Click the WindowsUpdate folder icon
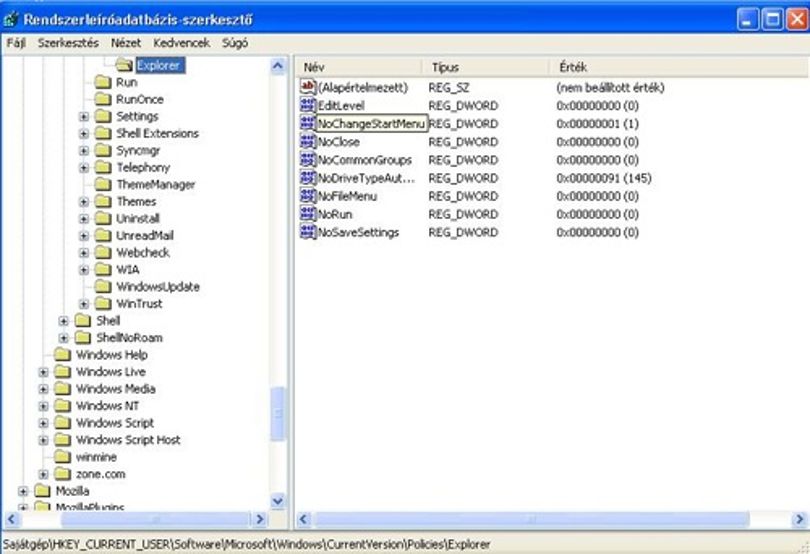This screenshot has height=554, width=810. click(x=103, y=286)
